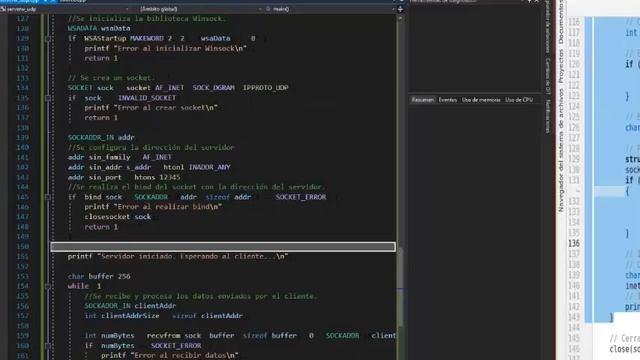Open the main() member dropdown
Viewport: 640px width, 360px height.
330,9
